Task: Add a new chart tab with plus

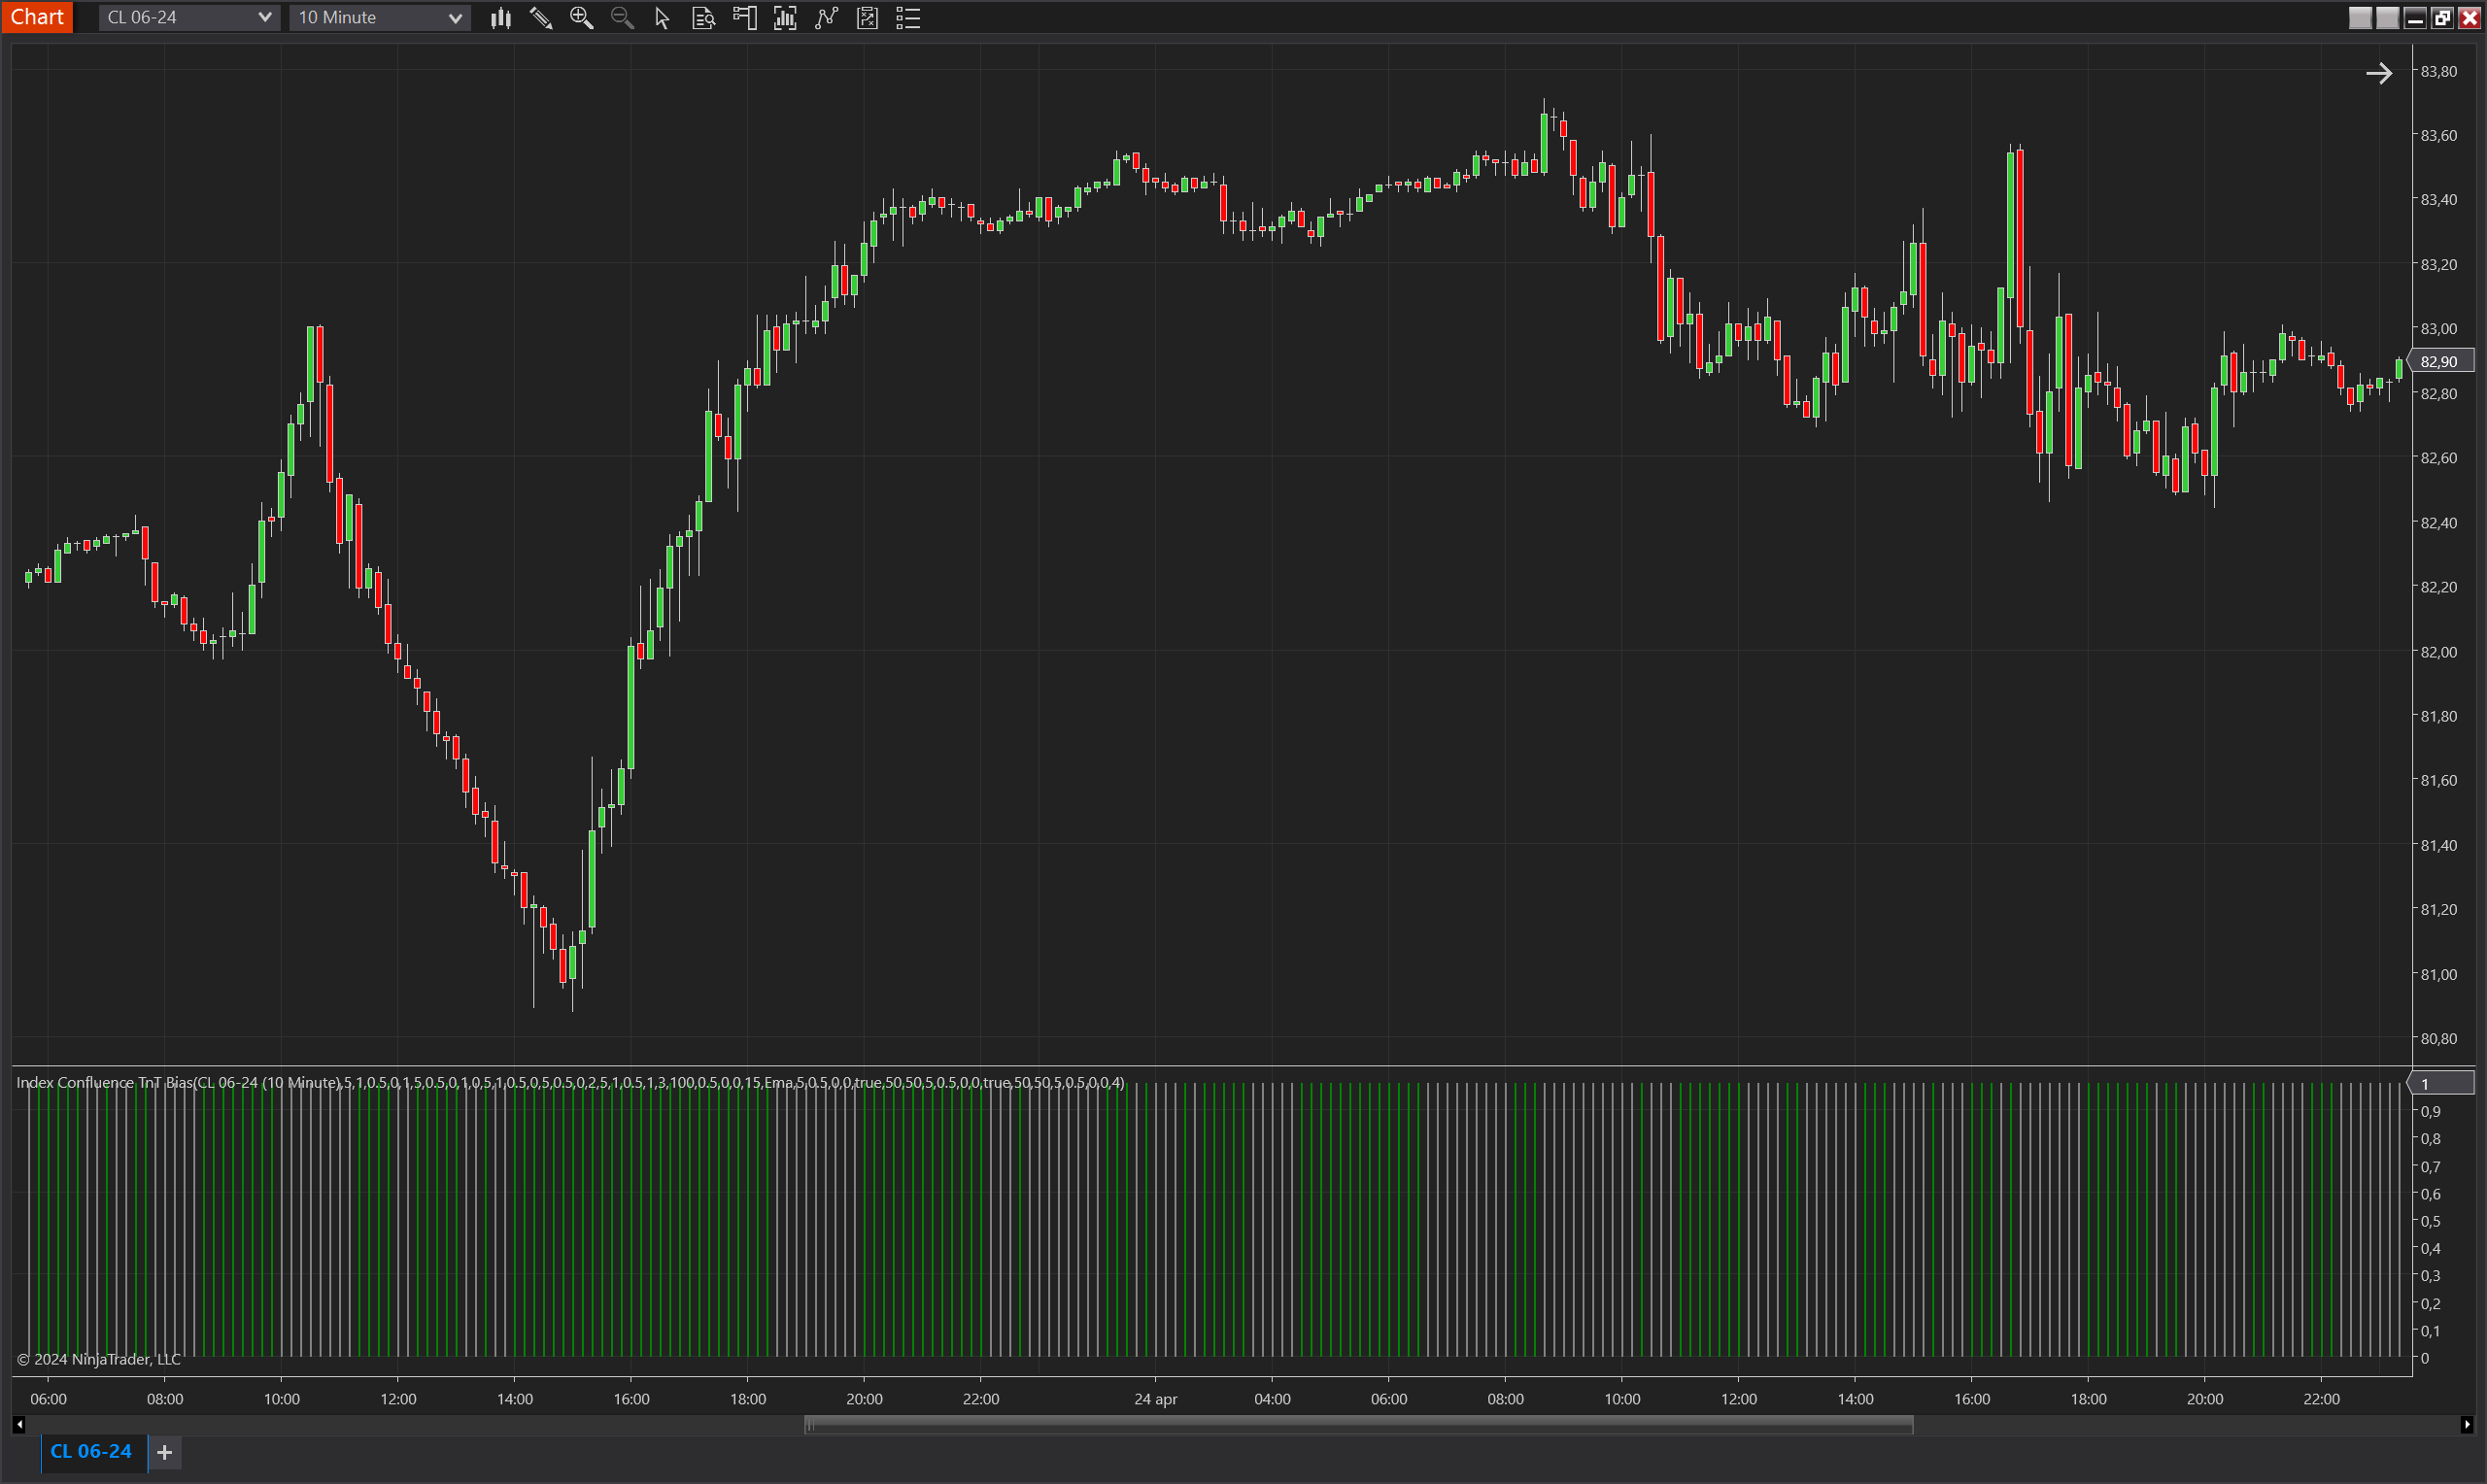Action: [x=165, y=1452]
